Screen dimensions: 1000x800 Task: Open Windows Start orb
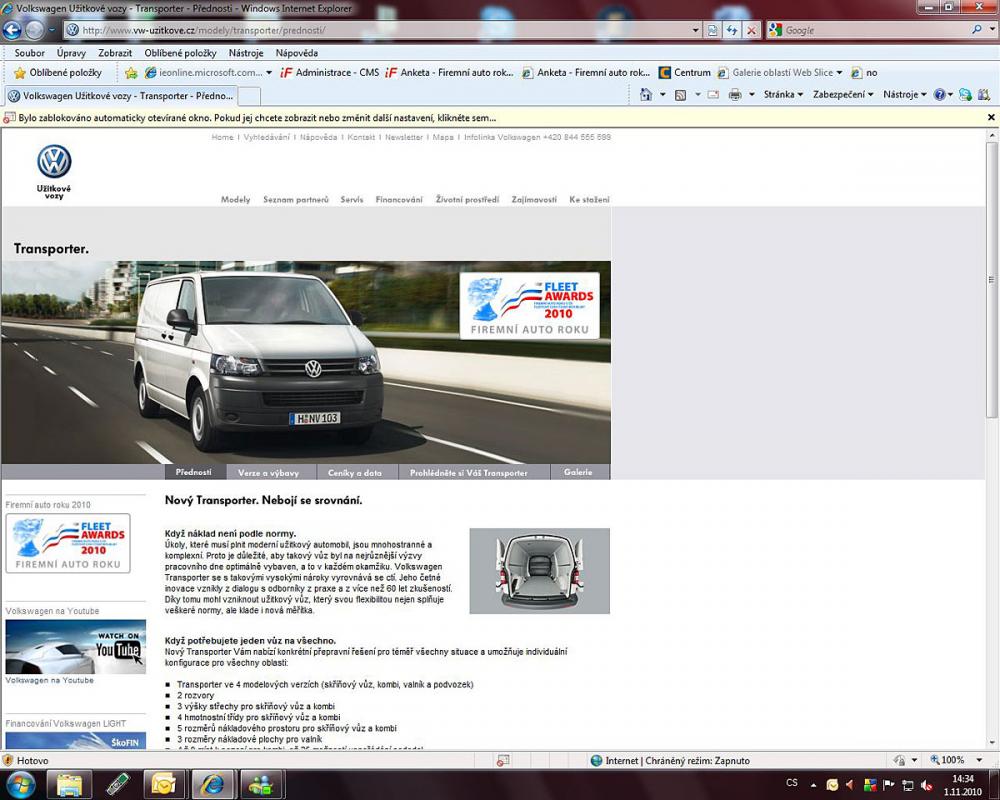(x=20, y=785)
